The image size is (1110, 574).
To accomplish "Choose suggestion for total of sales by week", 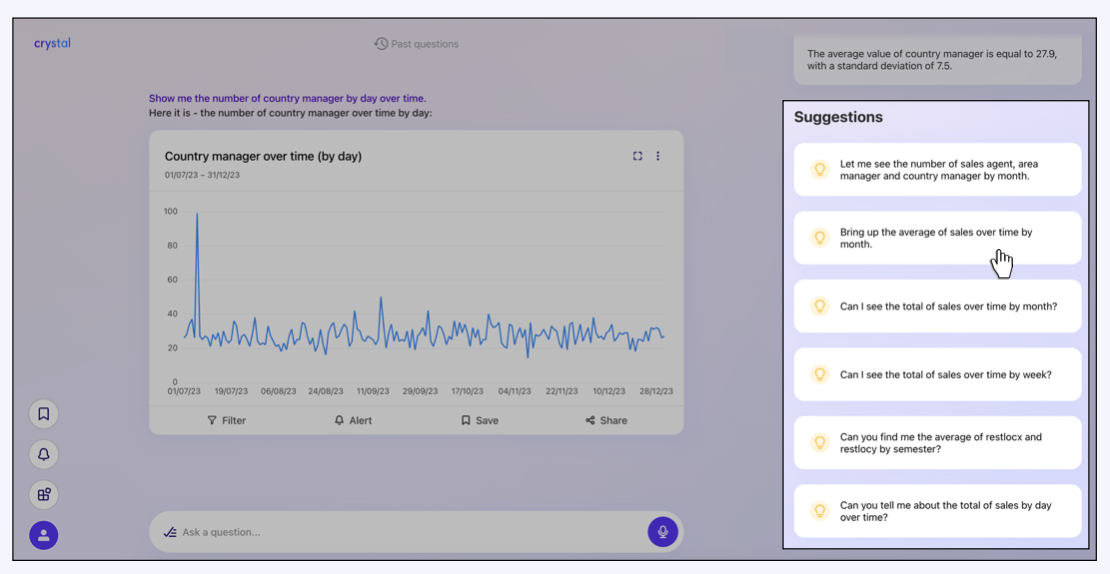I will [937, 375].
